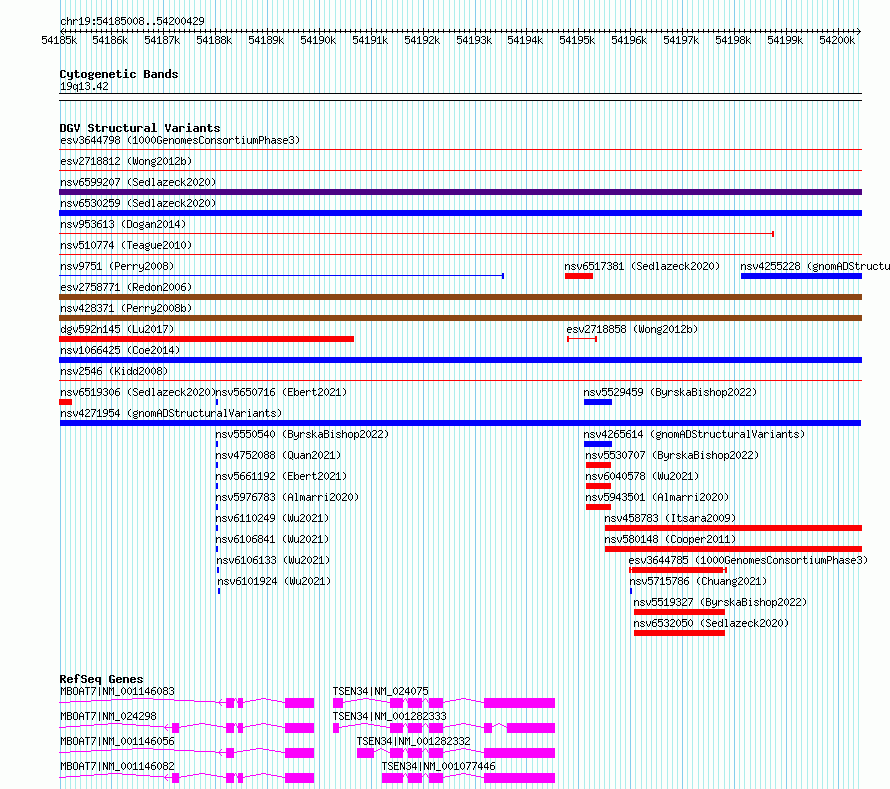This screenshot has height=789, width=890.
Task: Select the nsv1066425 (Coe2014) blue bar
Action: point(460,360)
